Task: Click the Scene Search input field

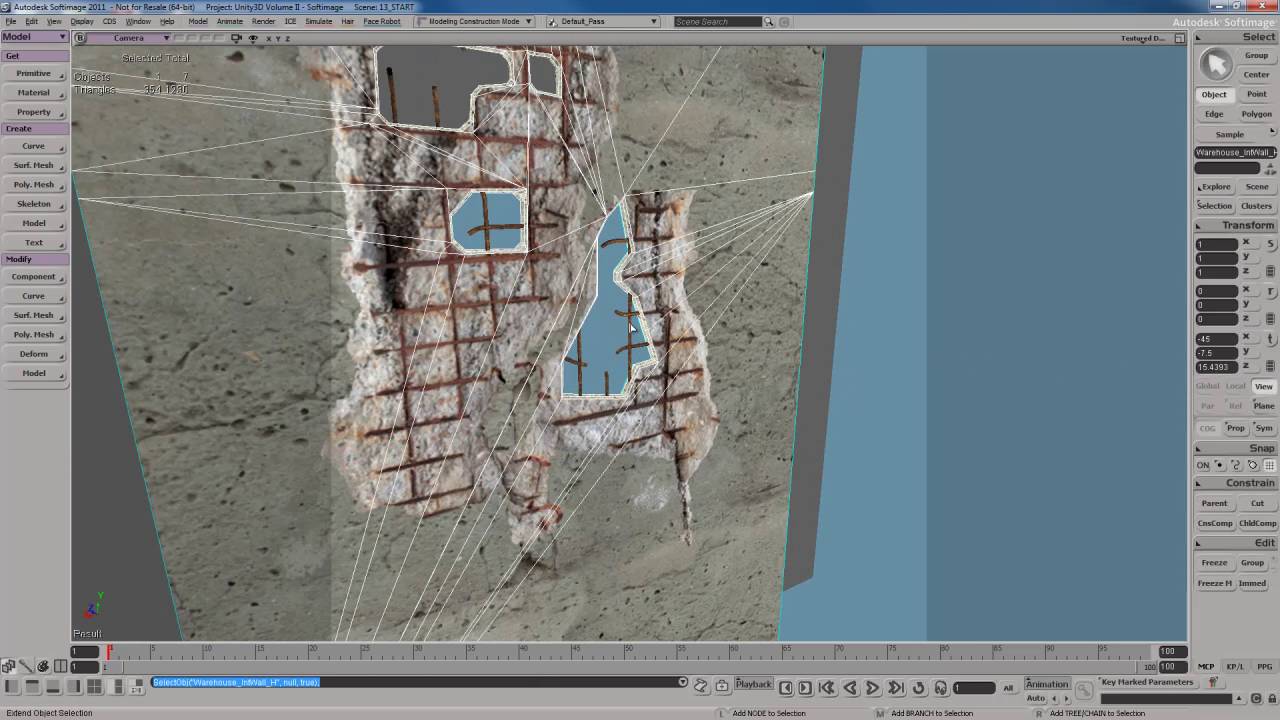Action: pos(718,21)
